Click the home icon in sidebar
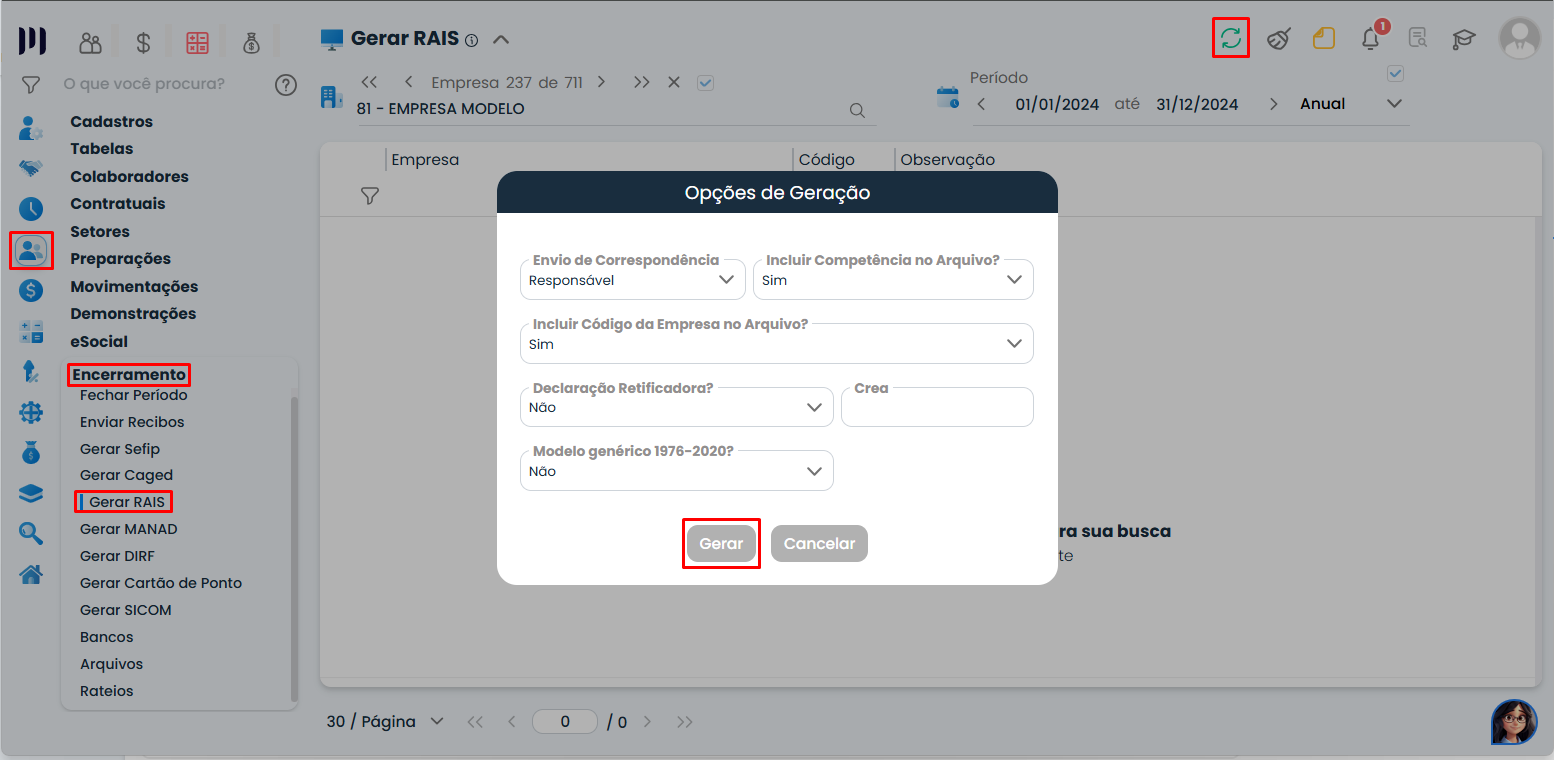 (31, 574)
